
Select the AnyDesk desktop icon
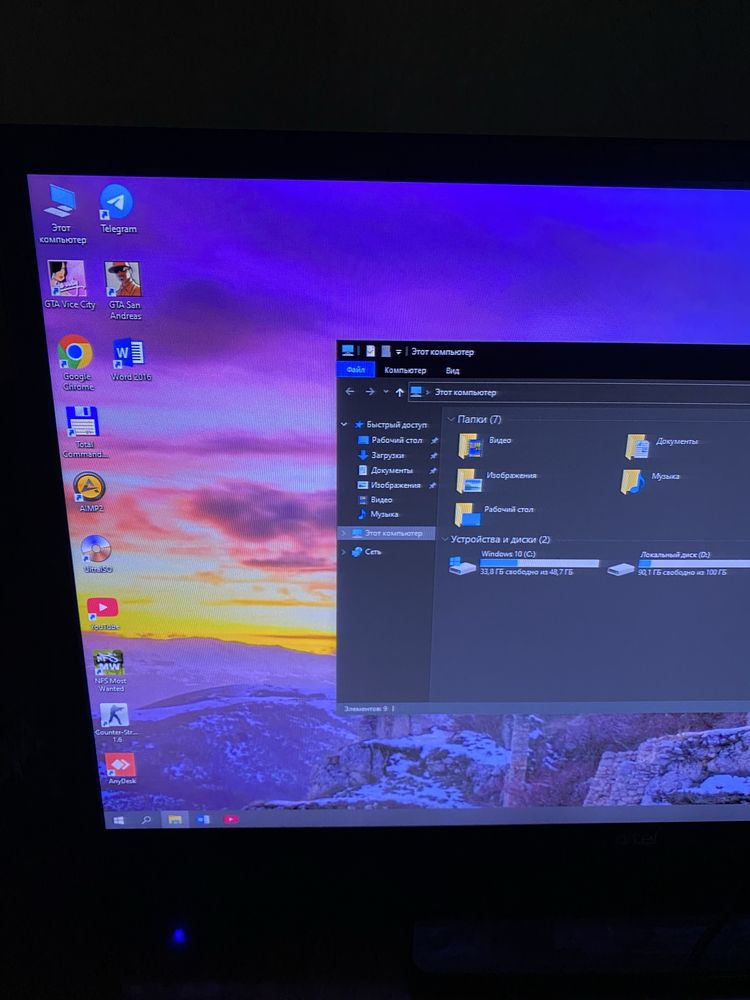[121, 768]
